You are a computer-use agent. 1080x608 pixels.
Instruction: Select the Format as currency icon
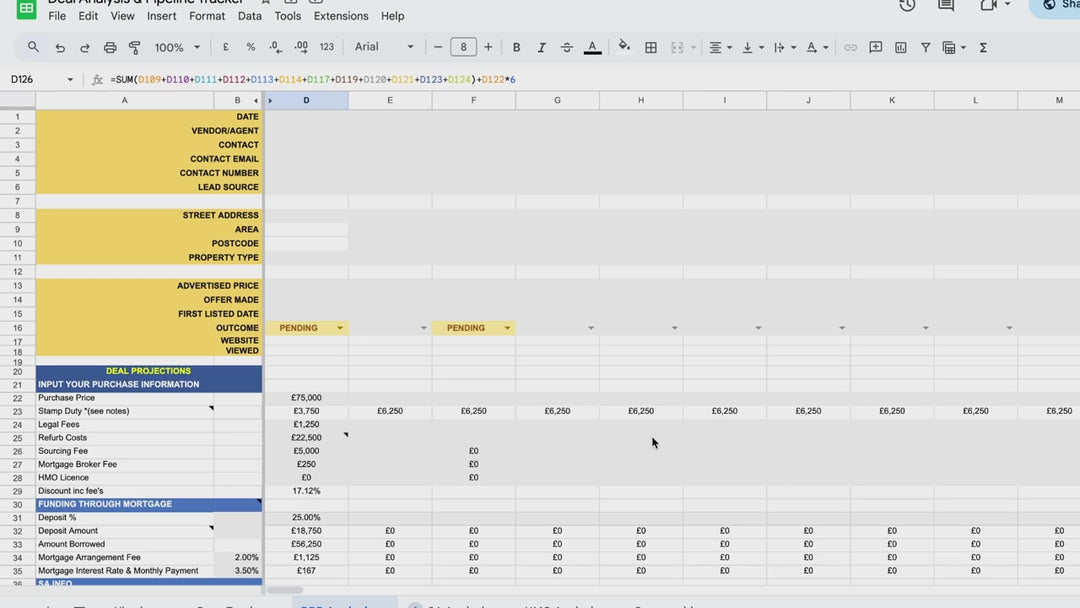(225, 47)
